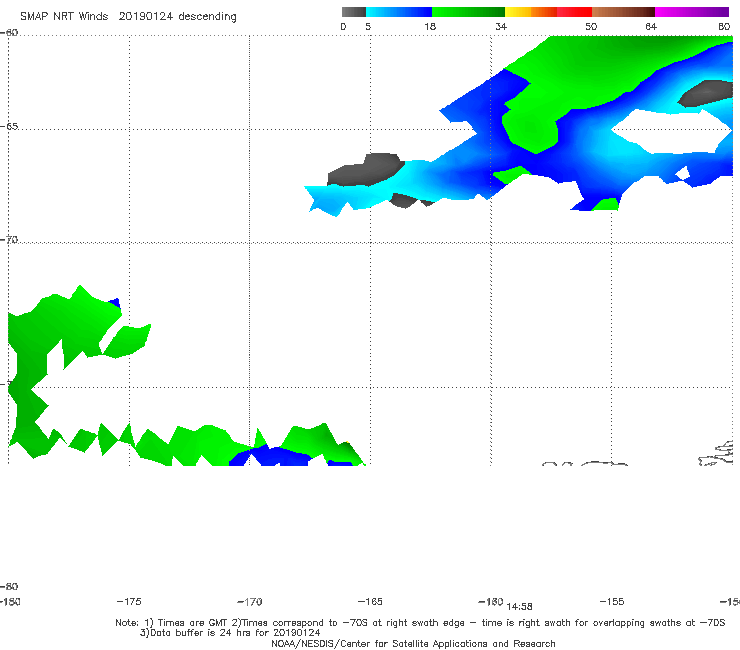Select the yellow-orange color bar segment
Viewport: 740px width, 650px height.
[530, 12]
